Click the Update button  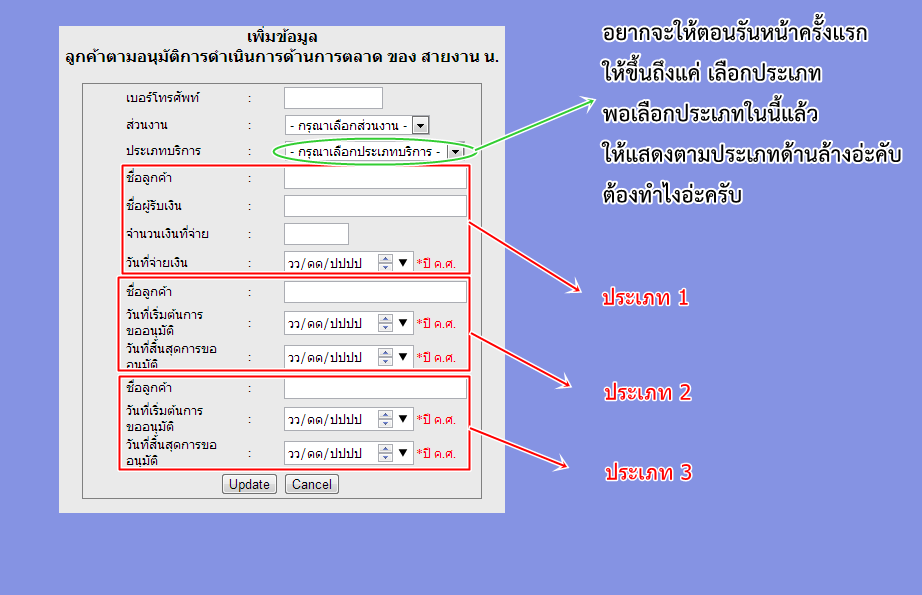(x=249, y=484)
